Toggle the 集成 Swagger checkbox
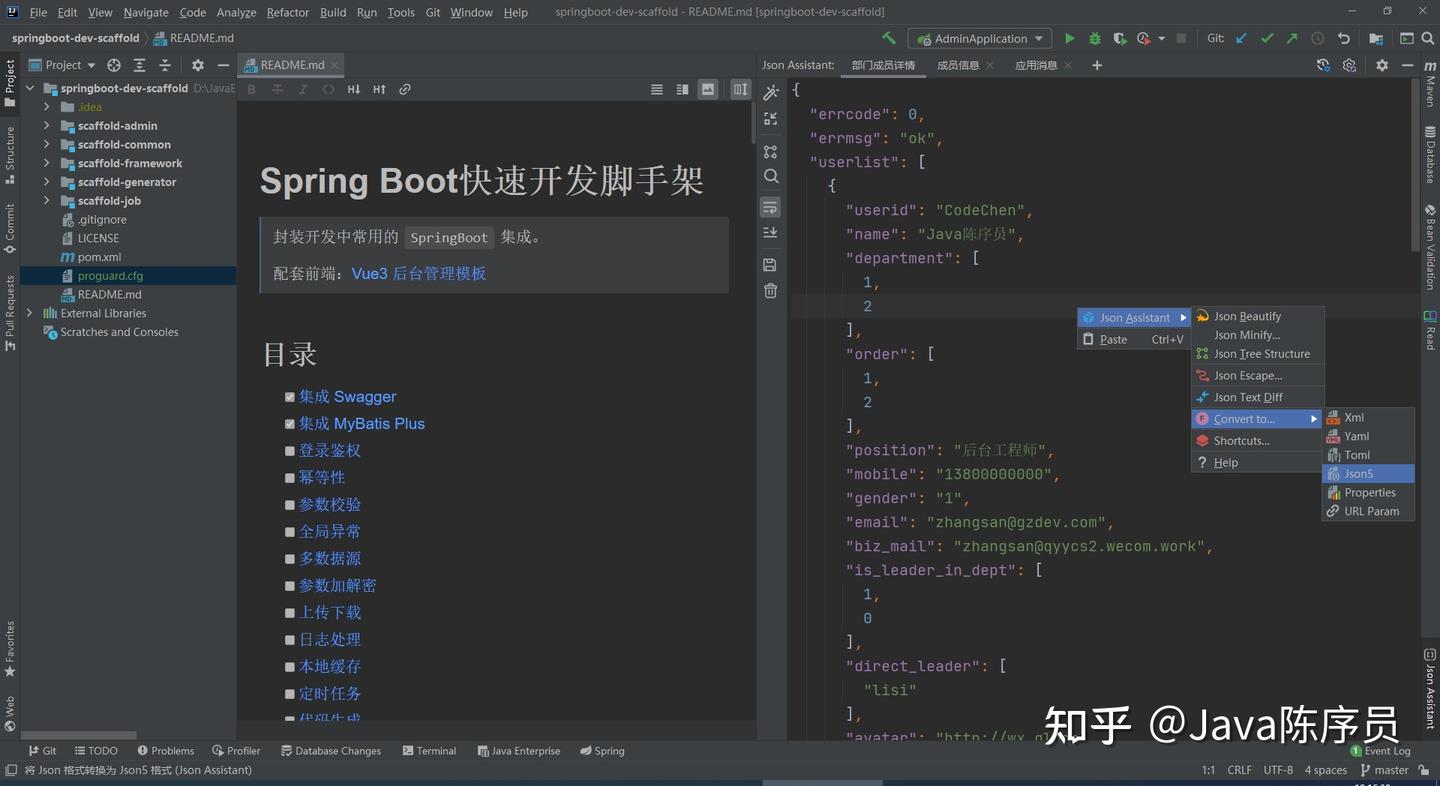This screenshot has height=786, width=1440. point(289,397)
